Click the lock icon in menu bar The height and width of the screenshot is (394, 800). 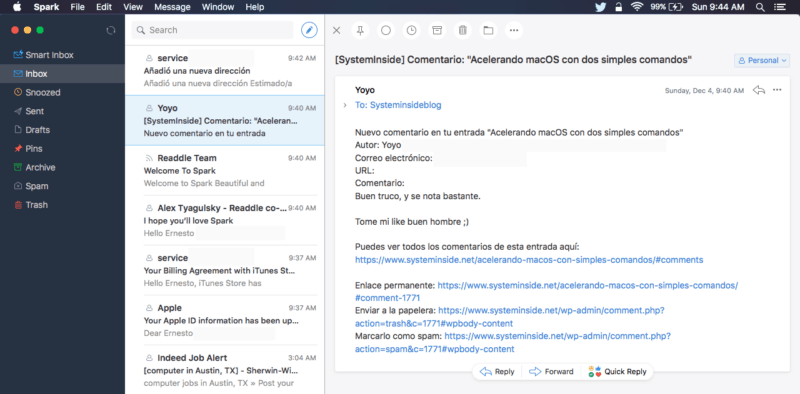[x=618, y=7]
